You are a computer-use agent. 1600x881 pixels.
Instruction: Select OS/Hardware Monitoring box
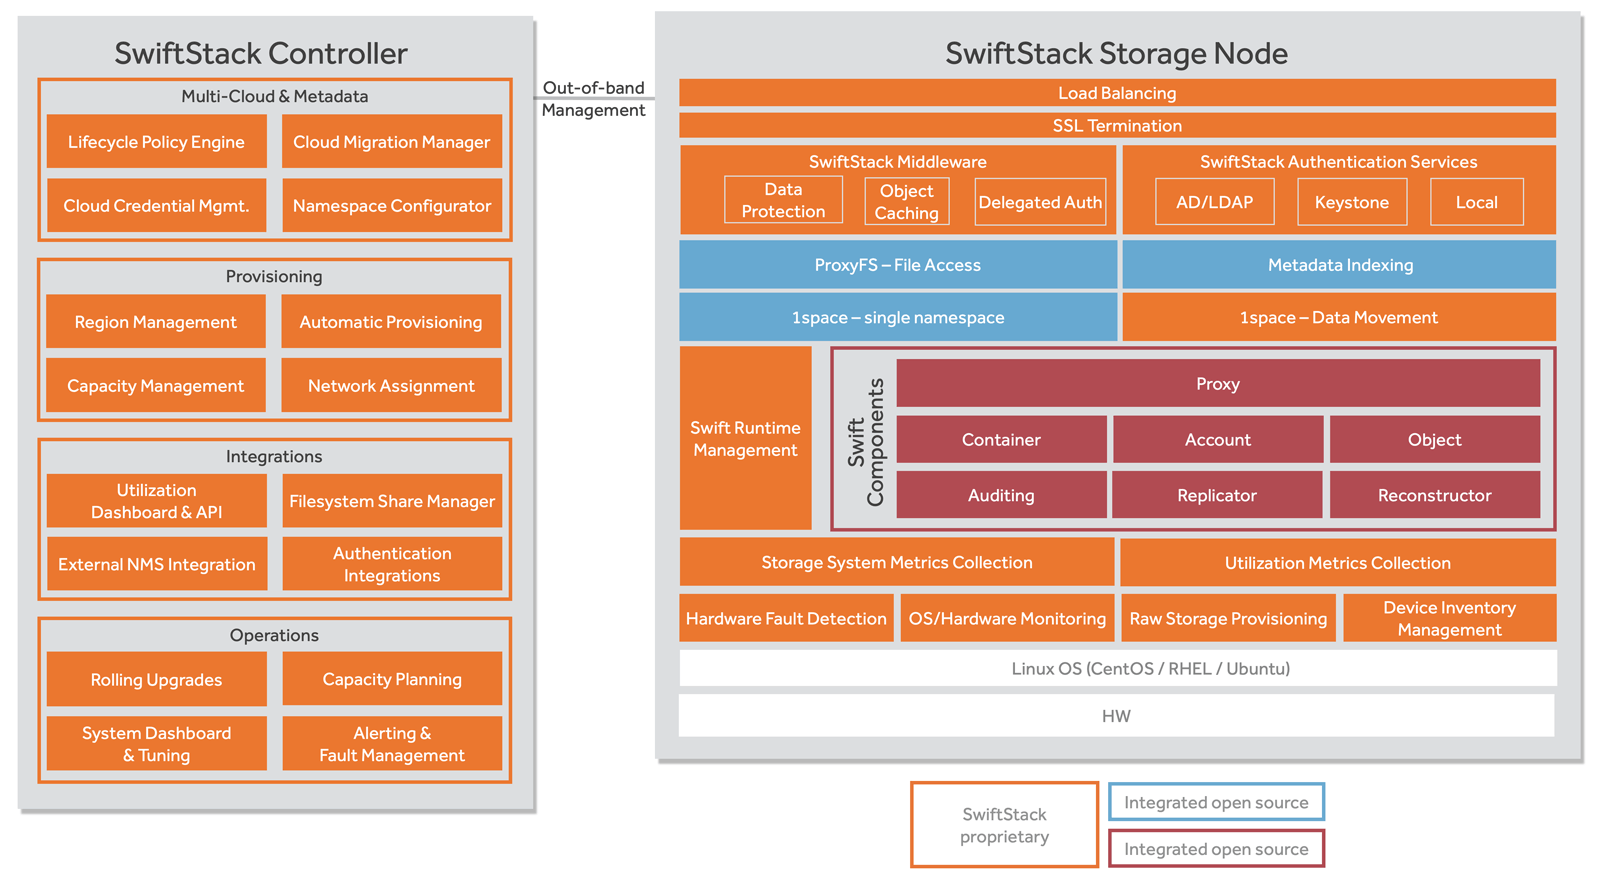coord(1007,618)
